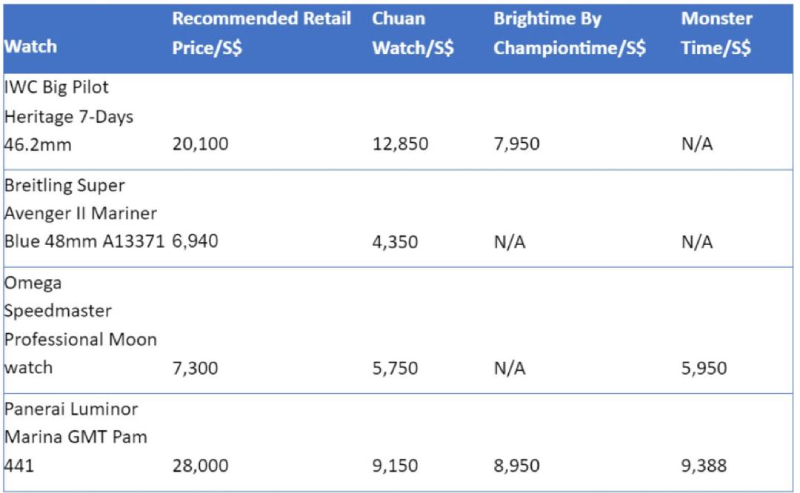Click the Omega Speedmaster Professional cell
800x493 pixels.
coord(81,325)
